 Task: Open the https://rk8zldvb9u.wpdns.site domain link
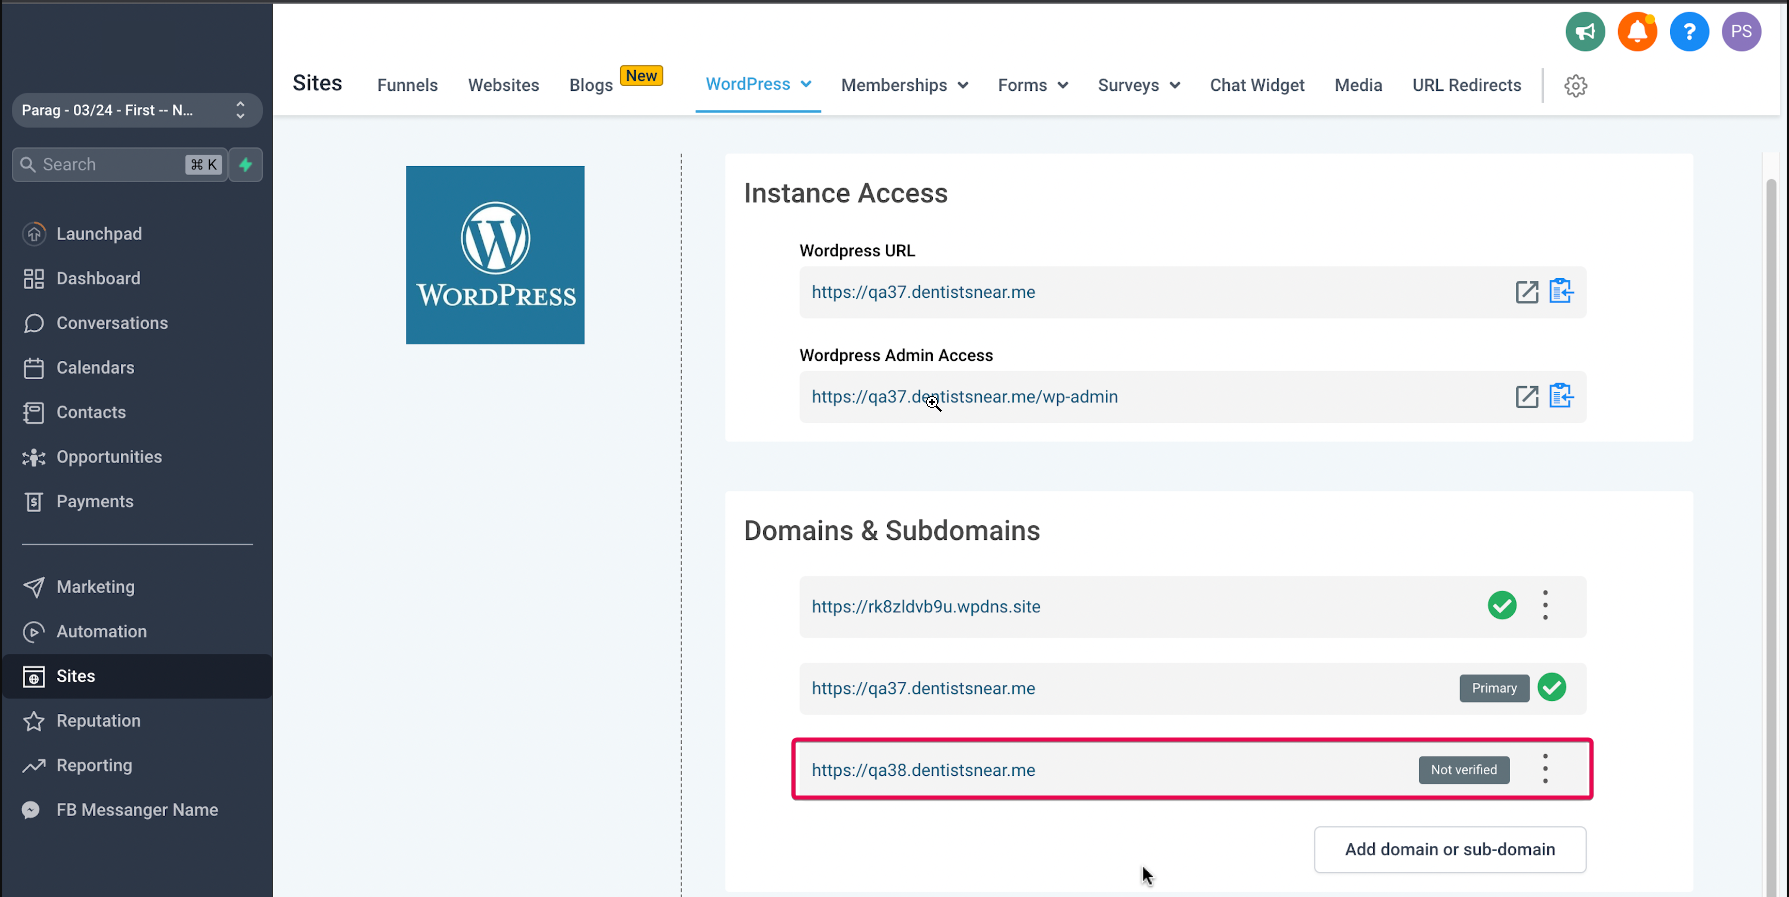click(x=926, y=606)
